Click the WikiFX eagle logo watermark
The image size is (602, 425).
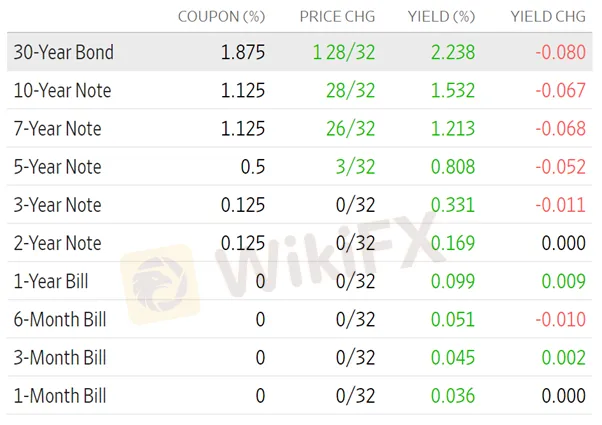pos(160,284)
